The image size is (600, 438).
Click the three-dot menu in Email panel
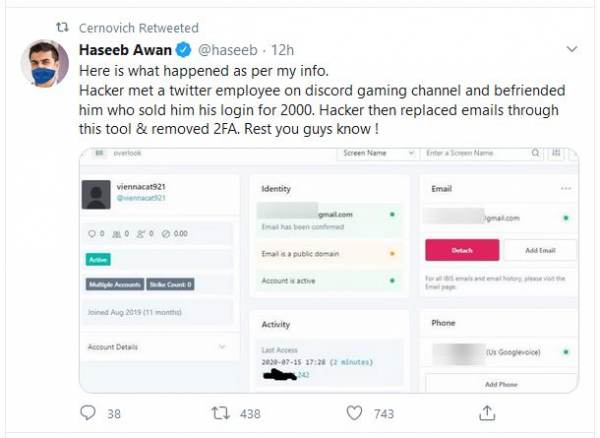pyautogui.click(x=566, y=188)
